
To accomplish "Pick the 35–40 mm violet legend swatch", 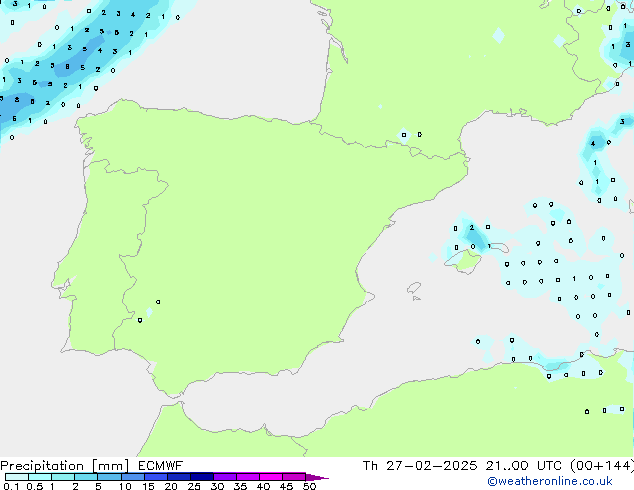I will (247, 477).
